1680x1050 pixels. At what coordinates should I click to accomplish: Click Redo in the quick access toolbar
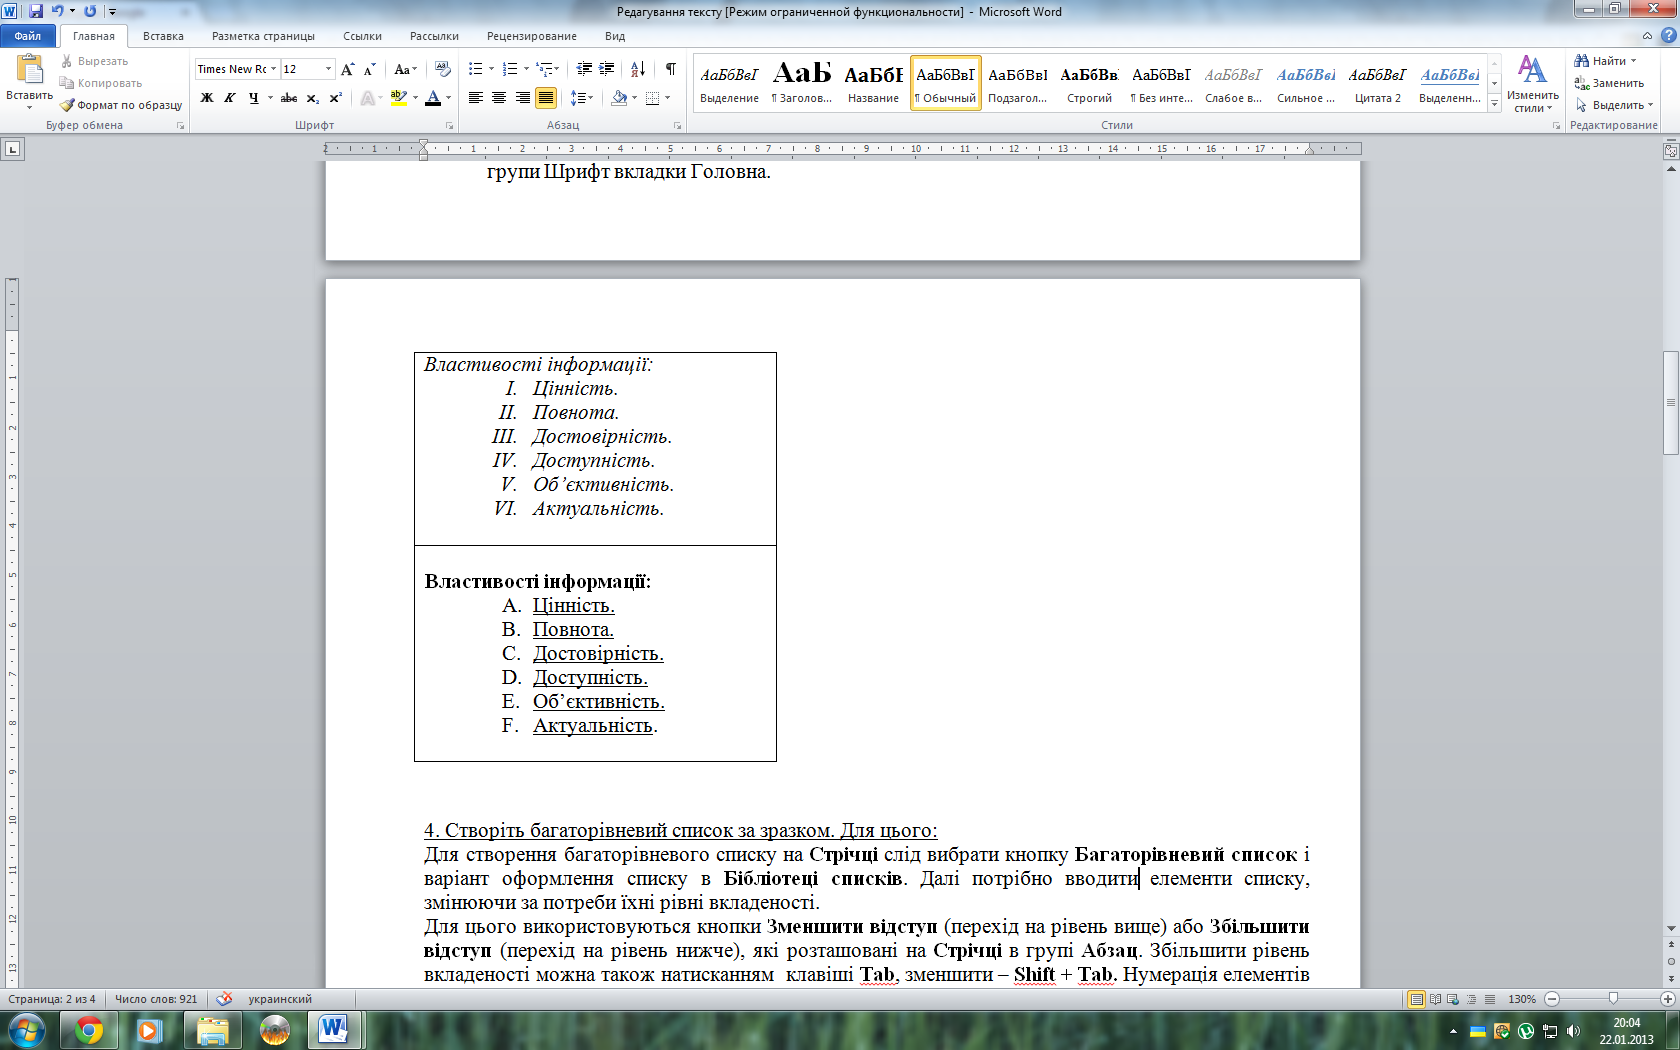[x=90, y=11]
